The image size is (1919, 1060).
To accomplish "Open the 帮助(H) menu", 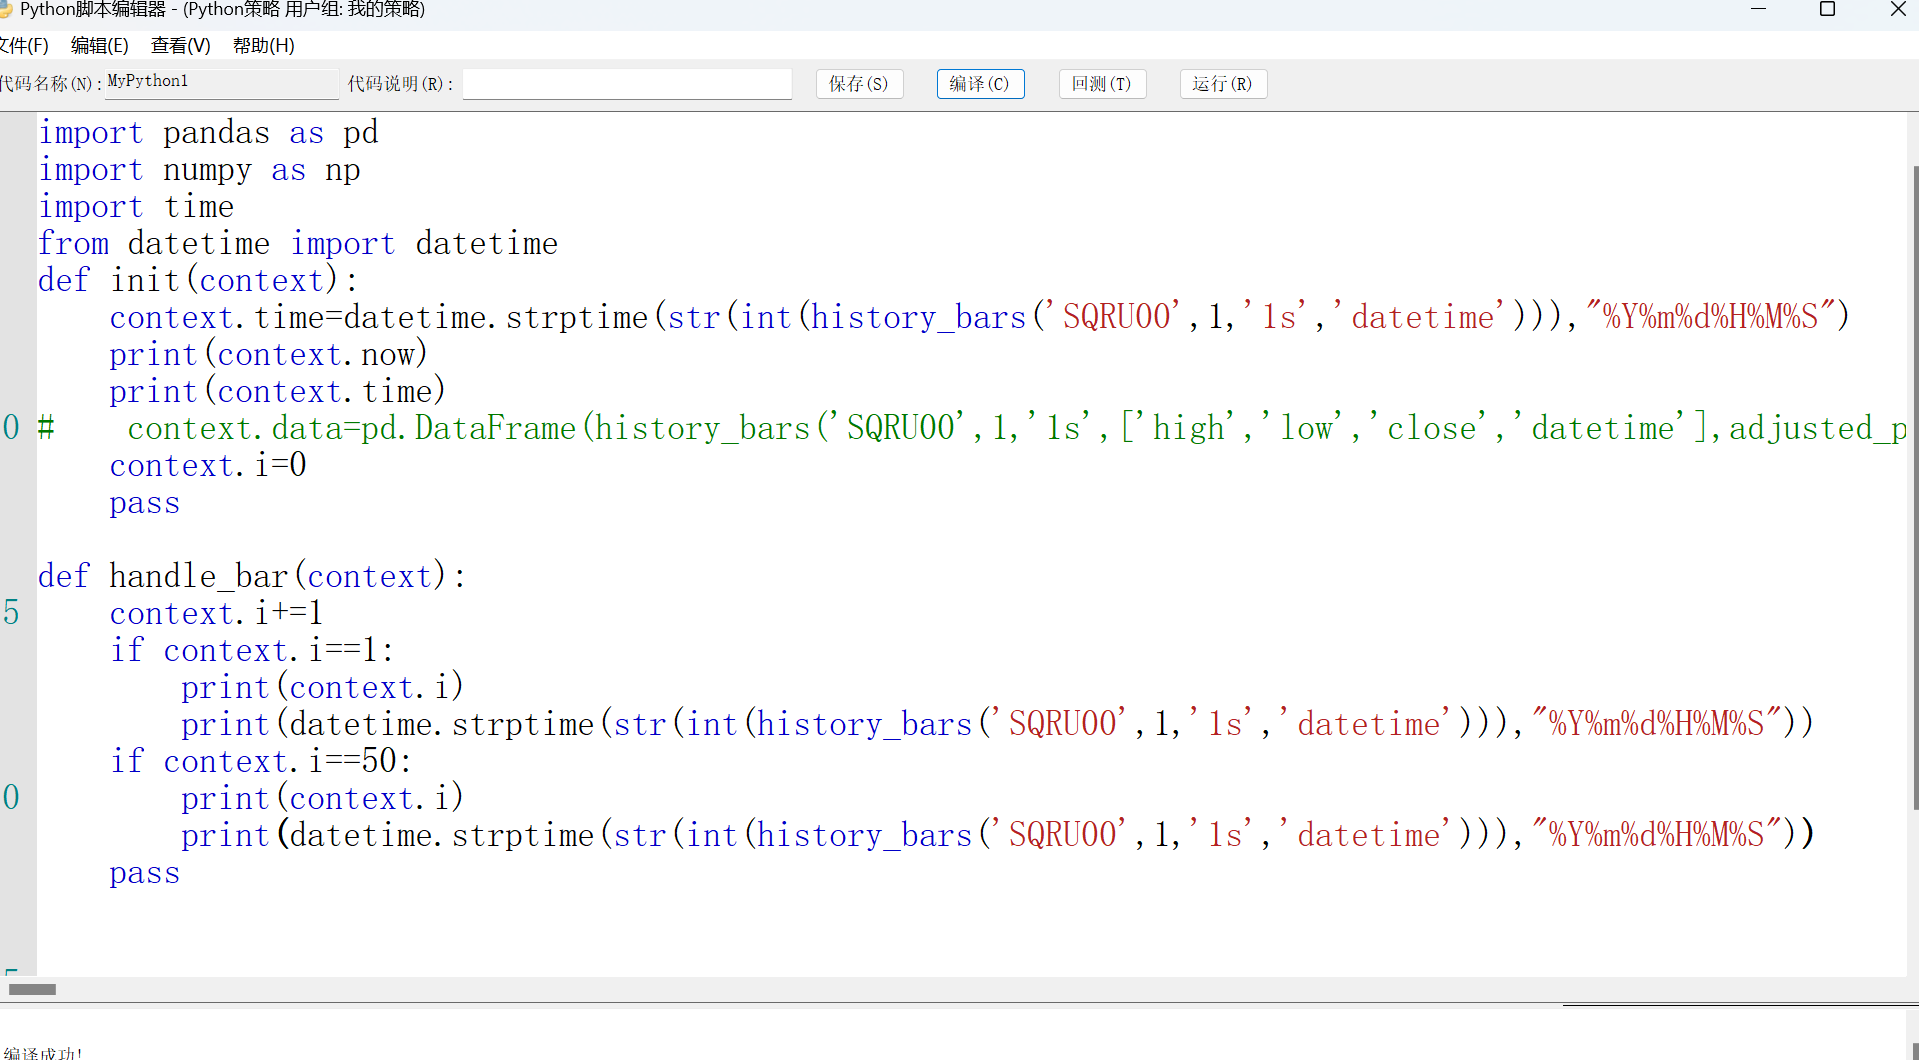I will click(264, 45).
